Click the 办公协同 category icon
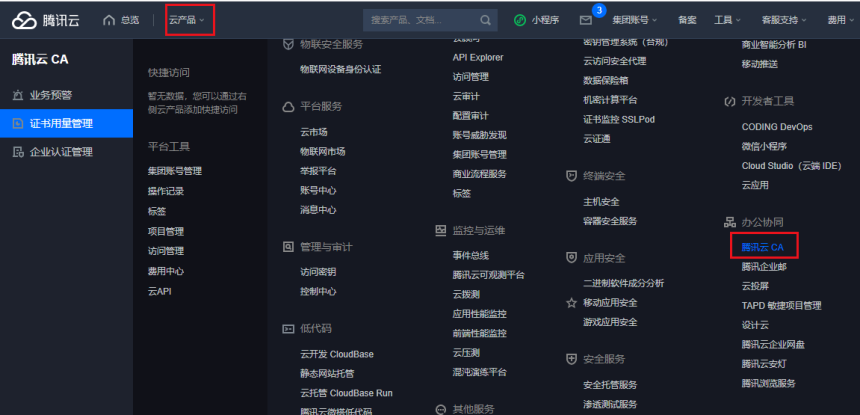Viewport: 860px width, 415px height. (x=729, y=222)
